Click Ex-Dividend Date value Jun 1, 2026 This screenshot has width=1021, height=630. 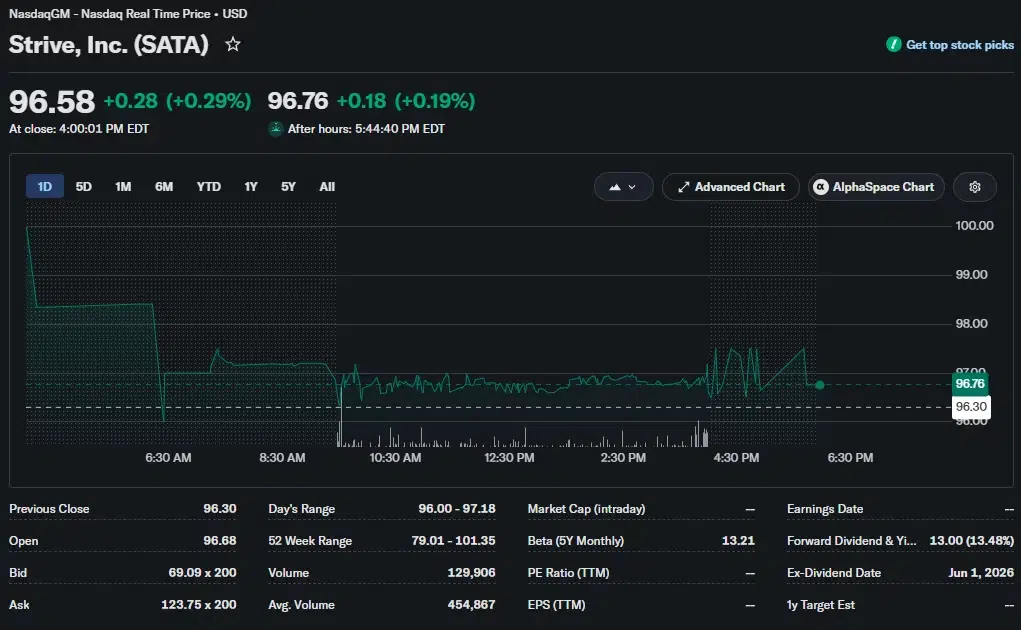[981, 572]
